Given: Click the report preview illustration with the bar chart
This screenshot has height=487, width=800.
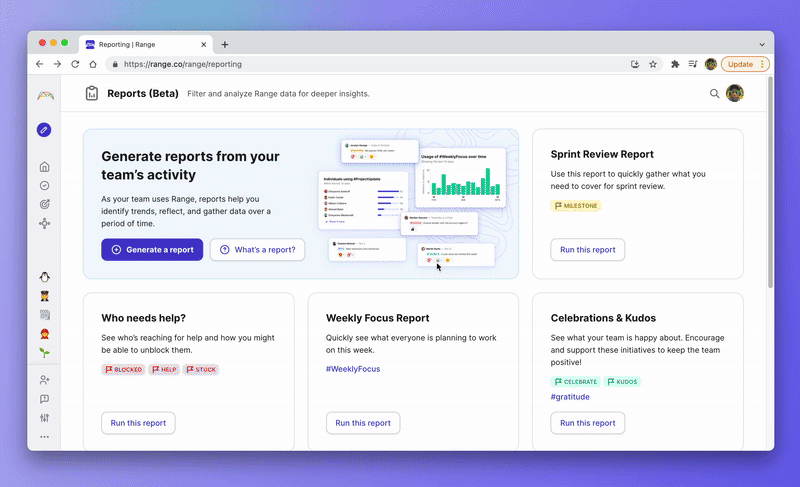Looking at the screenshot, I should (412, 203).
